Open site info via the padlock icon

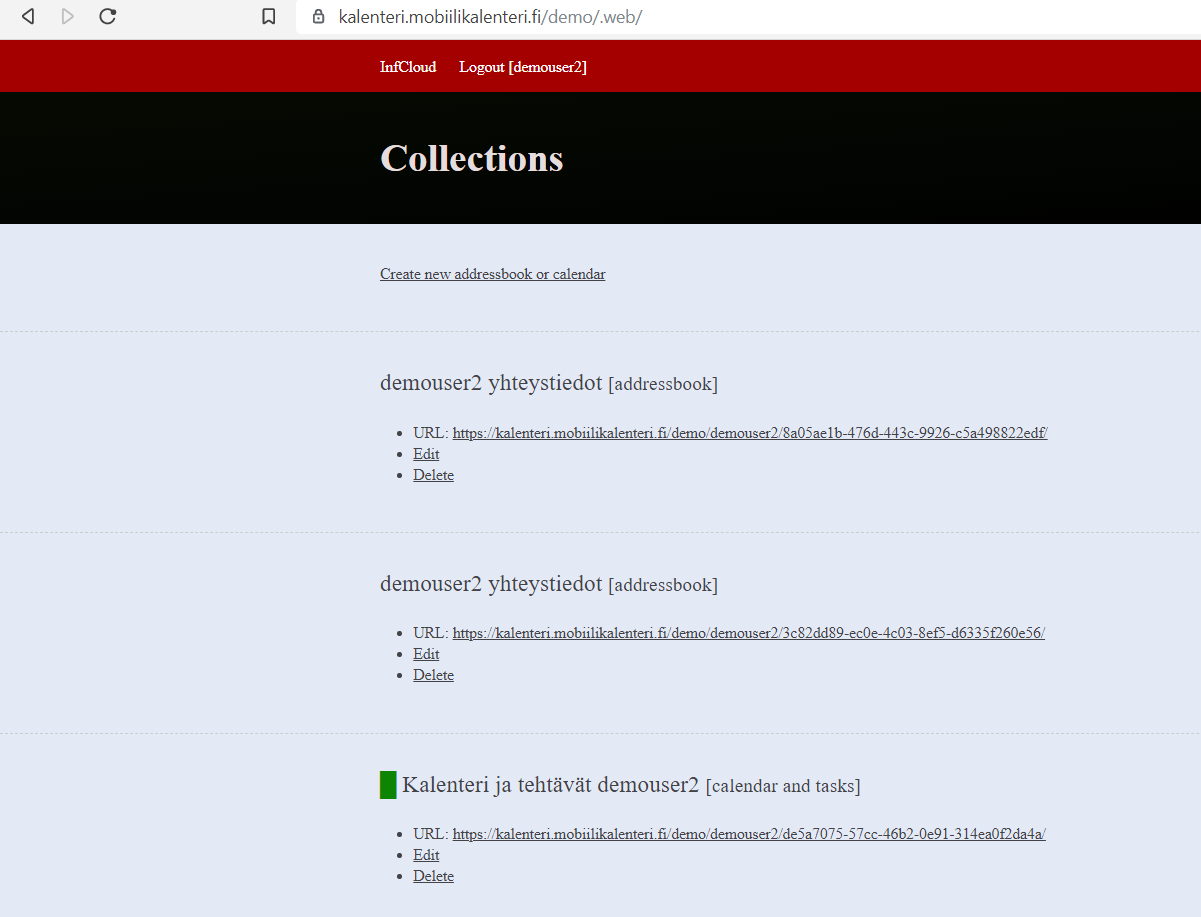pyautogui.click(x=319, y=17)
